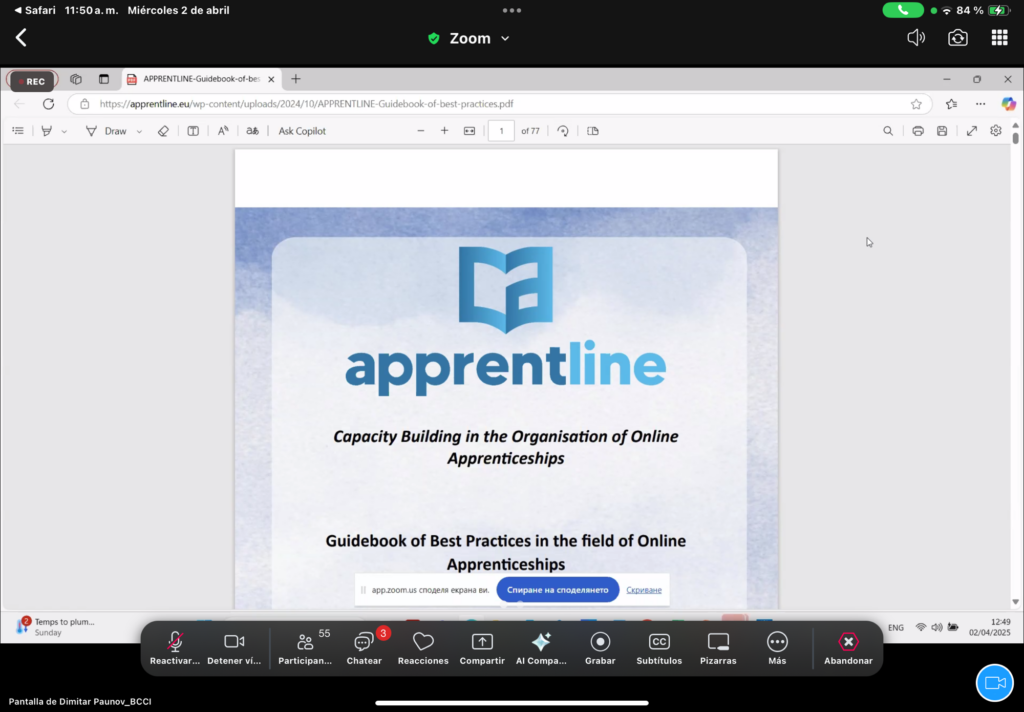Go back using the top-left arrow

click(x=21, y=38)
